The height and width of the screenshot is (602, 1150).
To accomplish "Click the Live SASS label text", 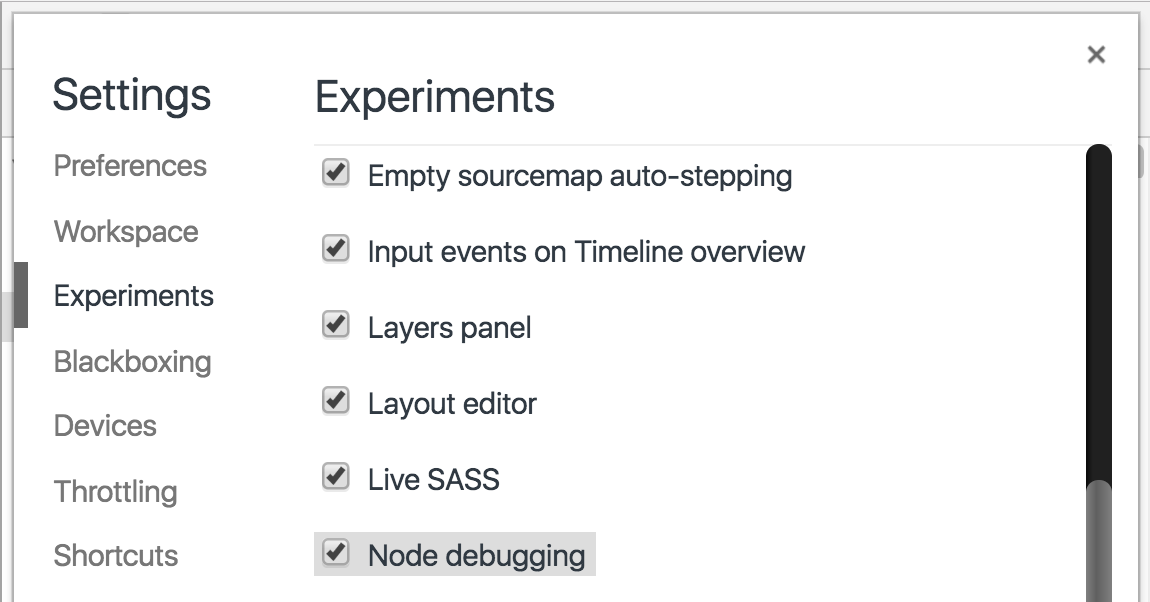I will tap(433, 480).
